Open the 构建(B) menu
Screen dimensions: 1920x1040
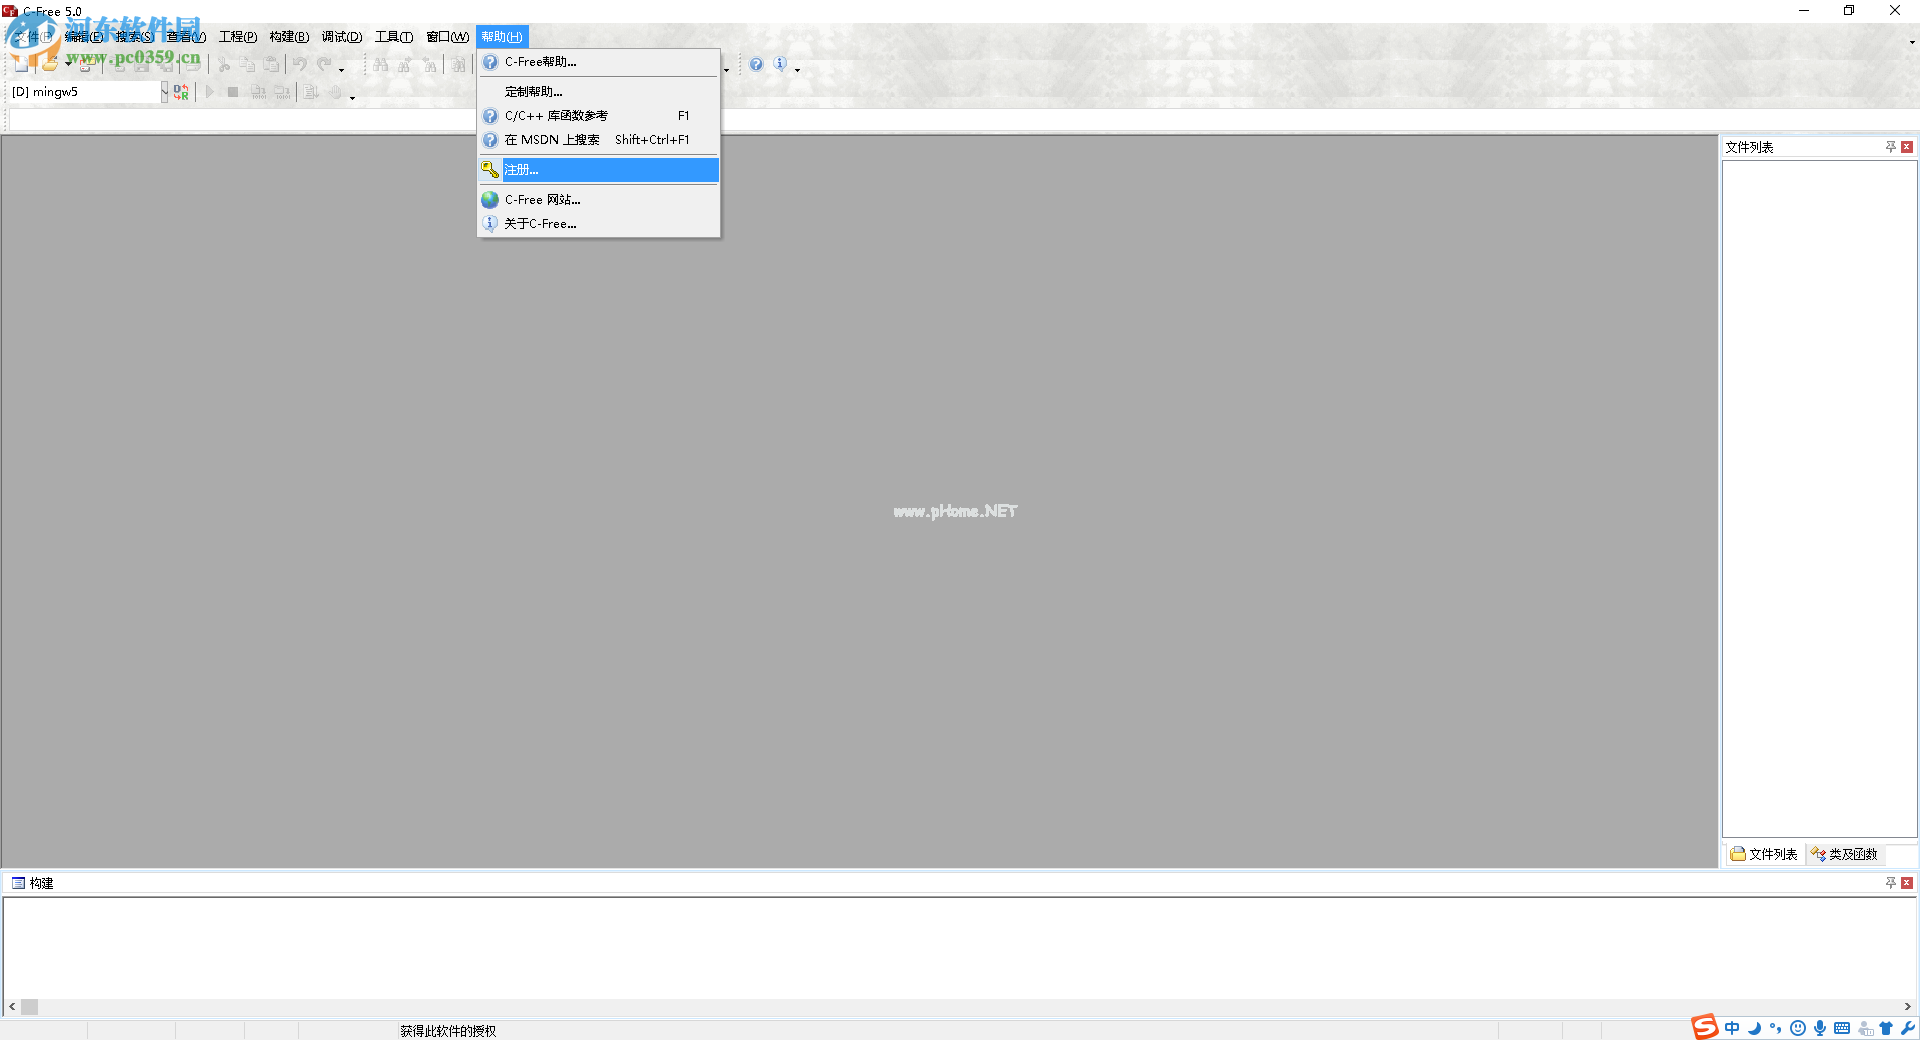tap(289, 37)
